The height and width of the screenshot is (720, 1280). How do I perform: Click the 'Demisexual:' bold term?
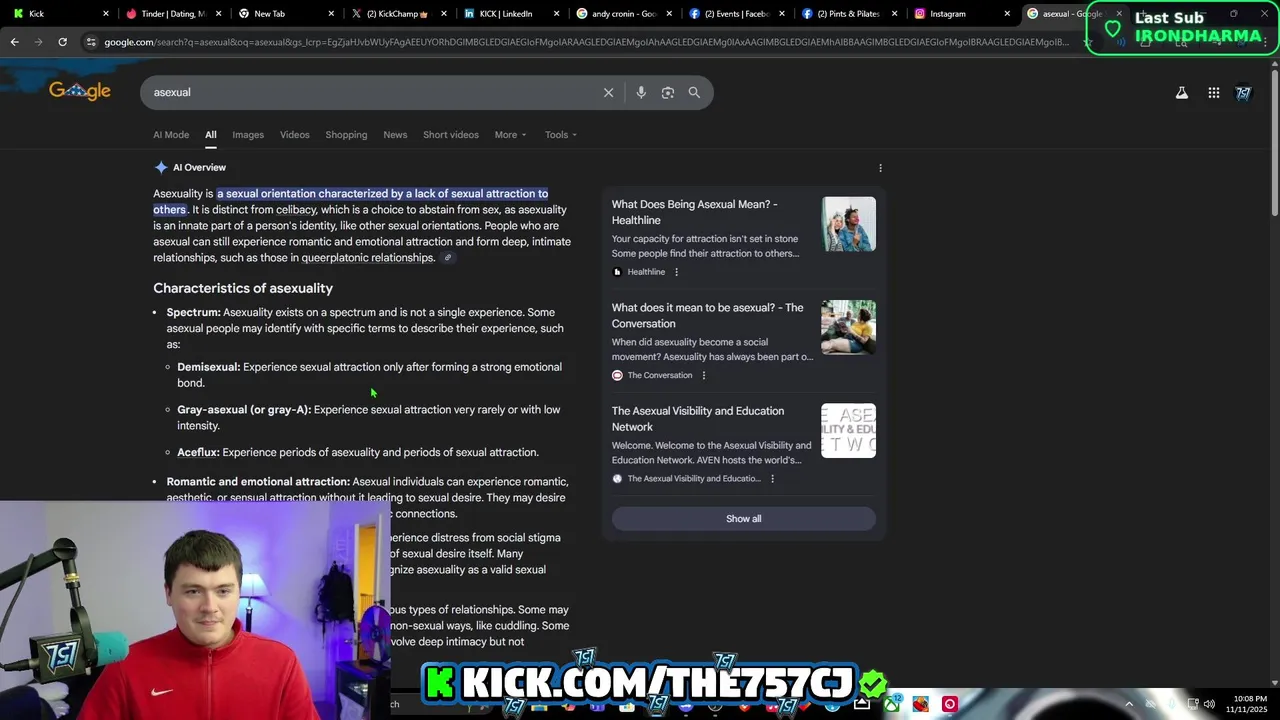pos(209,367)
